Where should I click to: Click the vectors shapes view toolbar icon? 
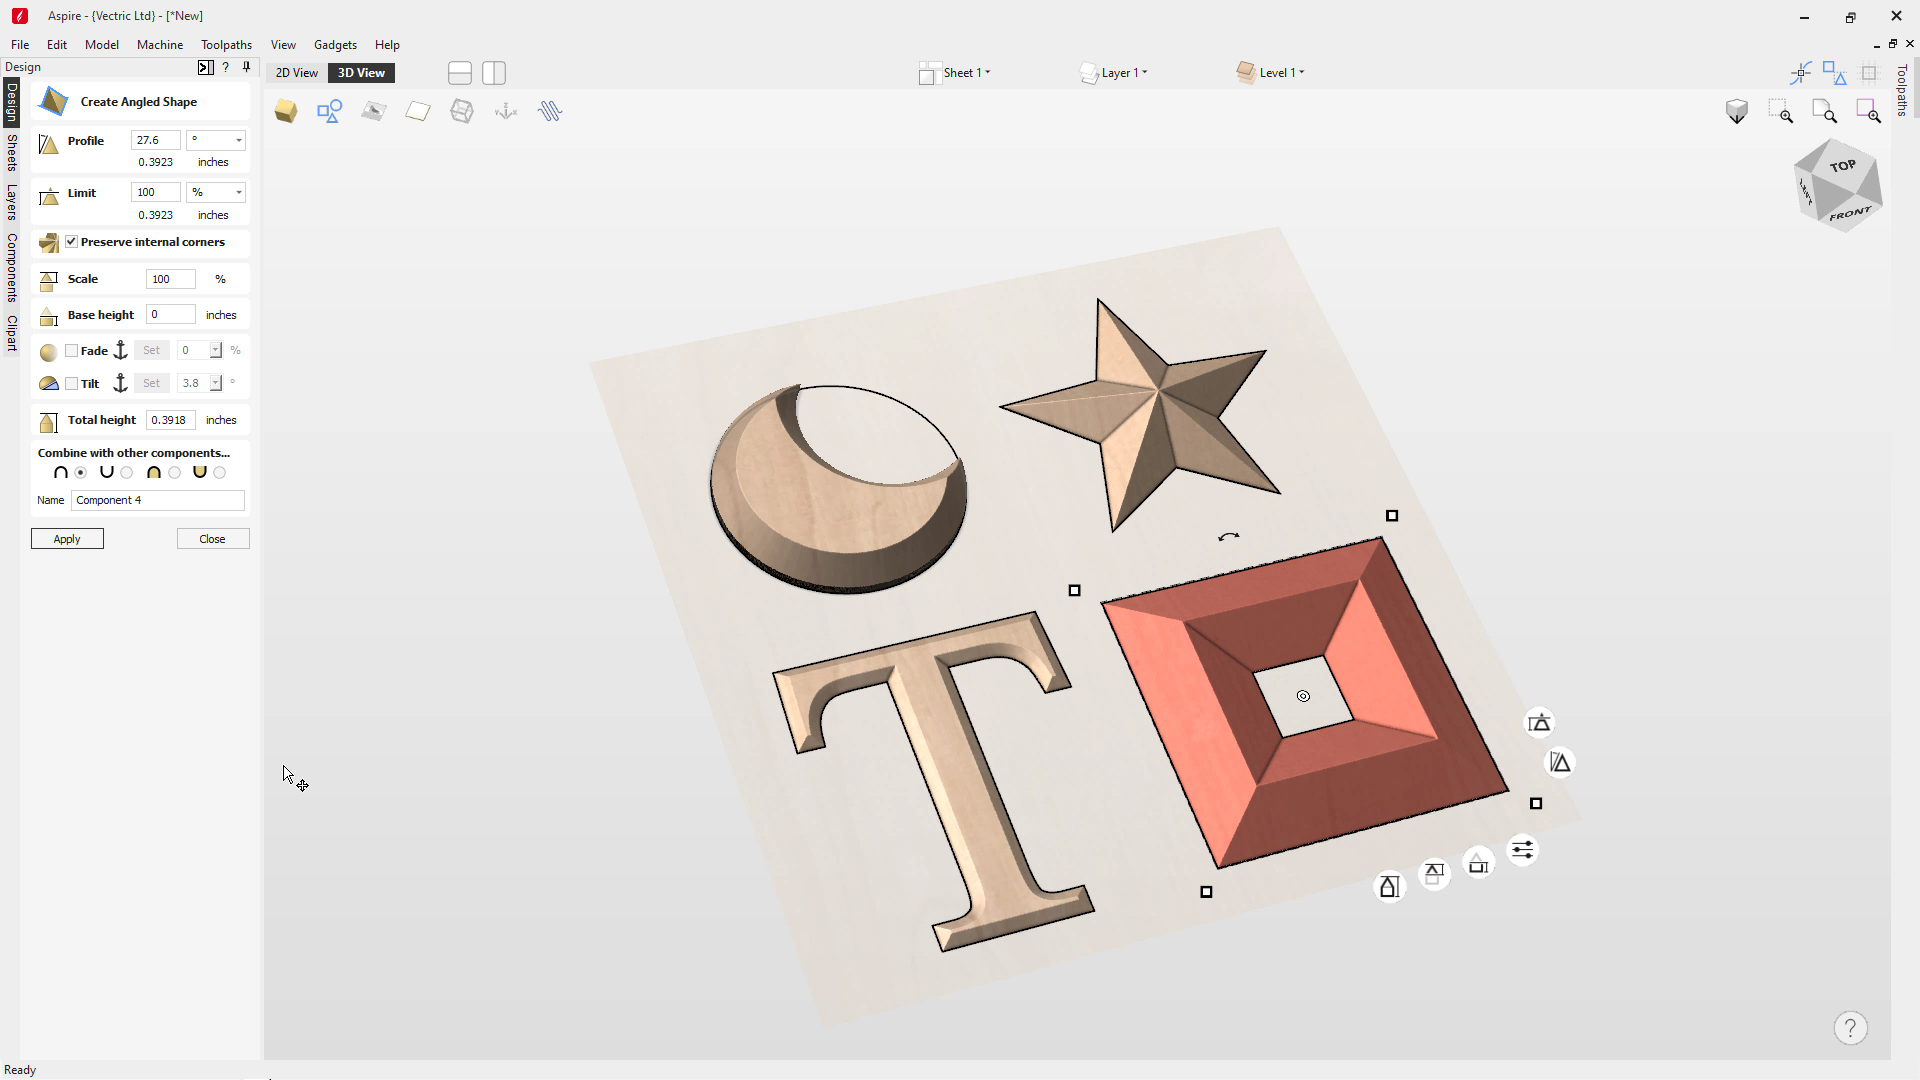(x=329, y=111)
